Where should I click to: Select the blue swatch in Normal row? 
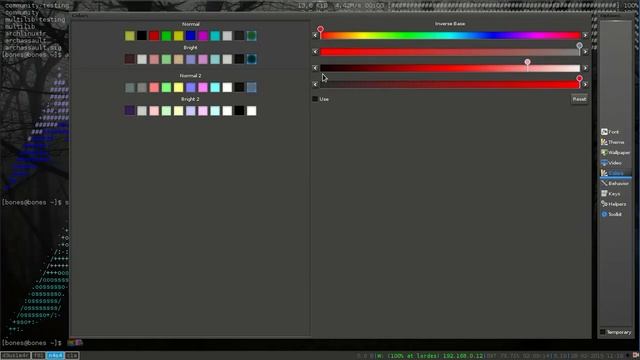pyautogui.click(x=191, y=36)
